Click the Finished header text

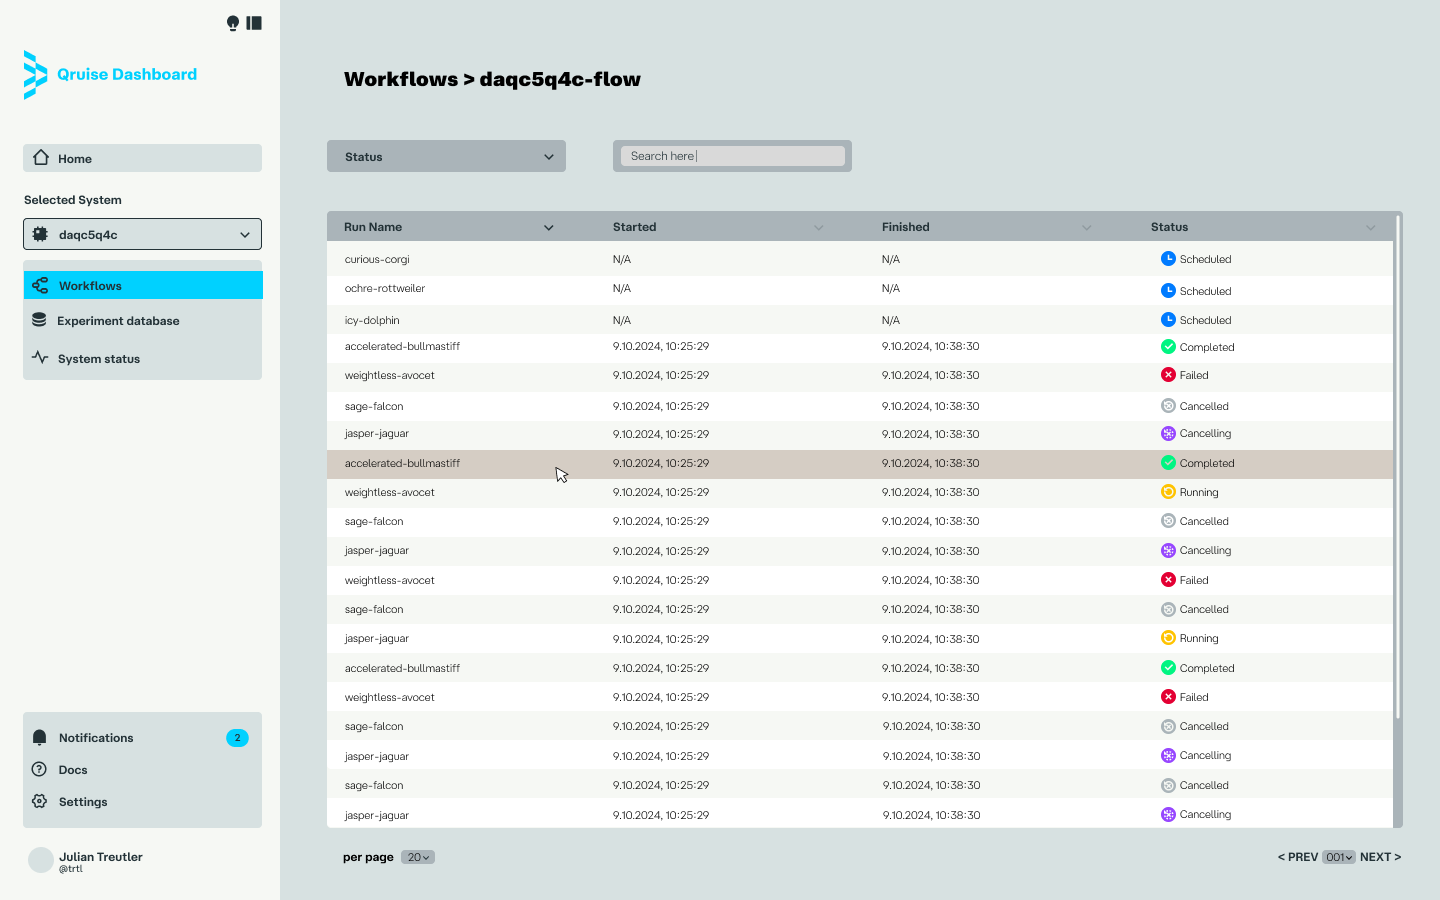point(906,227)
